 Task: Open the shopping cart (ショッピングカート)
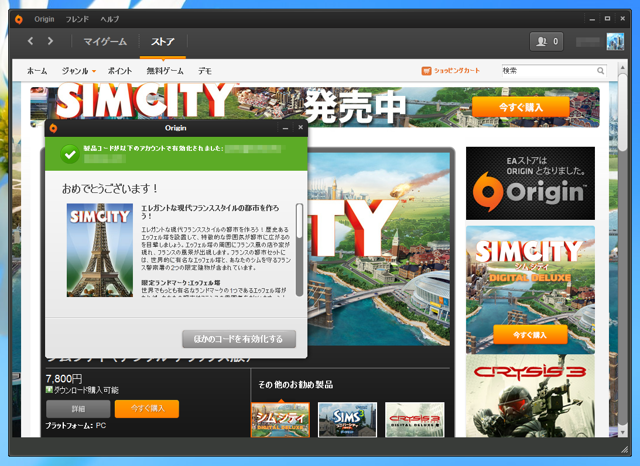tap(451, 71)
